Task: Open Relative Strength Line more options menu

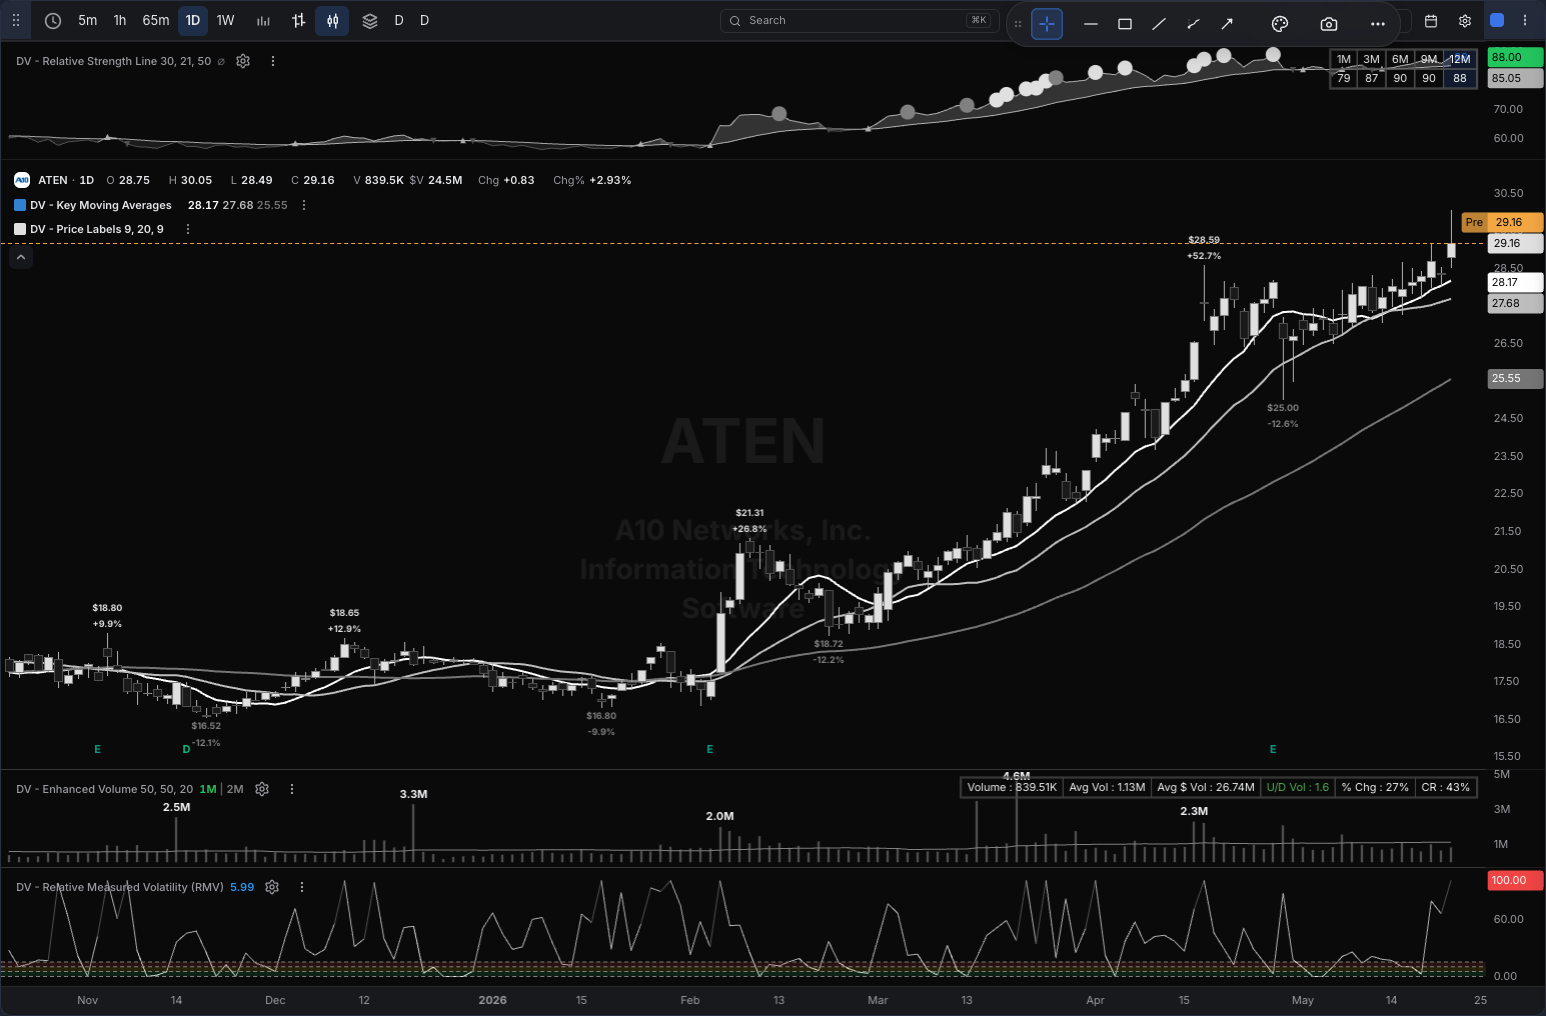Action: [x=272, y=61]
